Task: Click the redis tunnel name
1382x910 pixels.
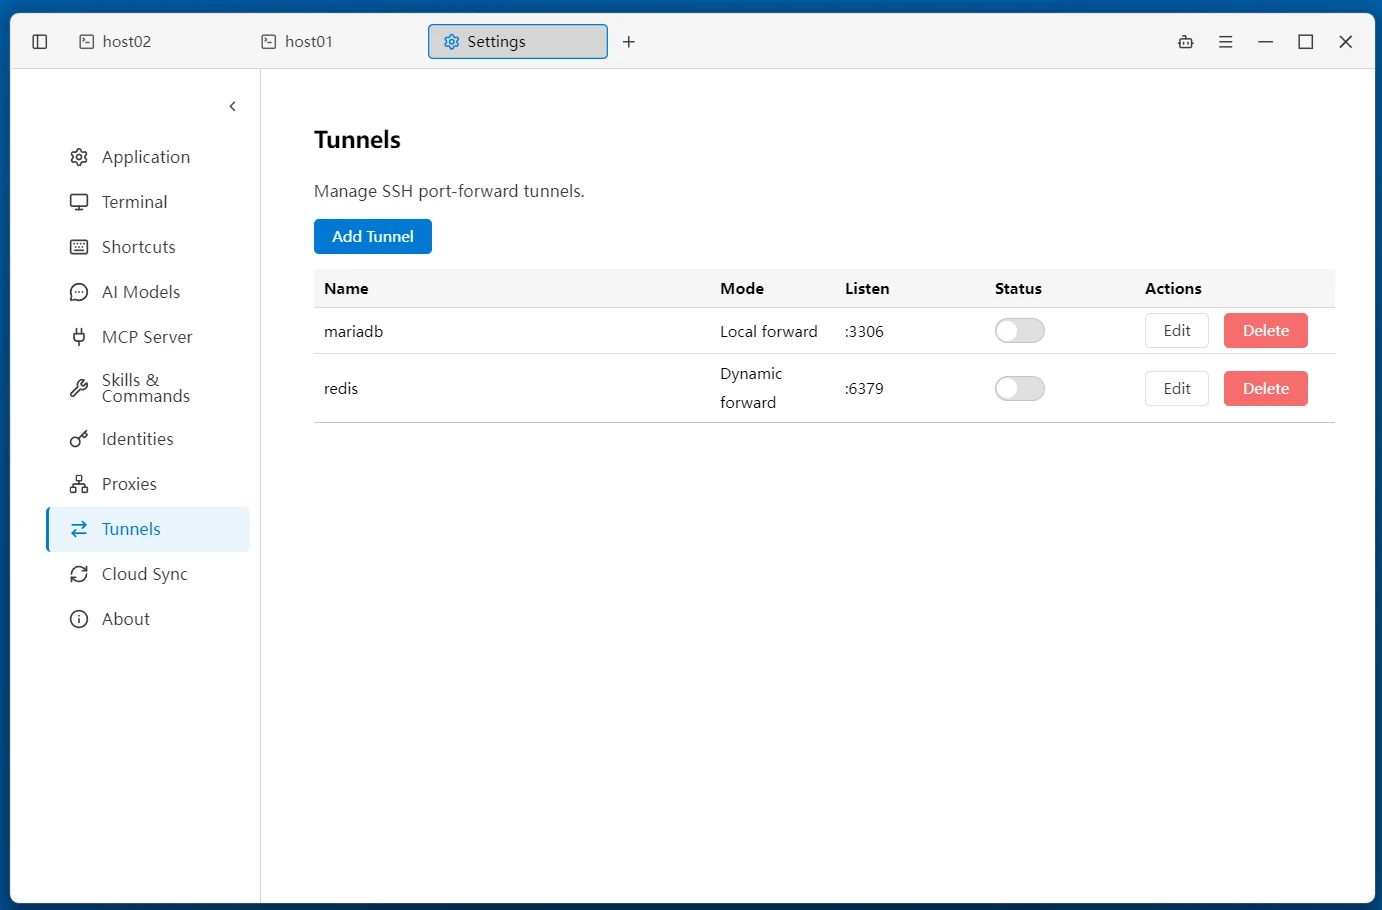Action: point(341,389)
